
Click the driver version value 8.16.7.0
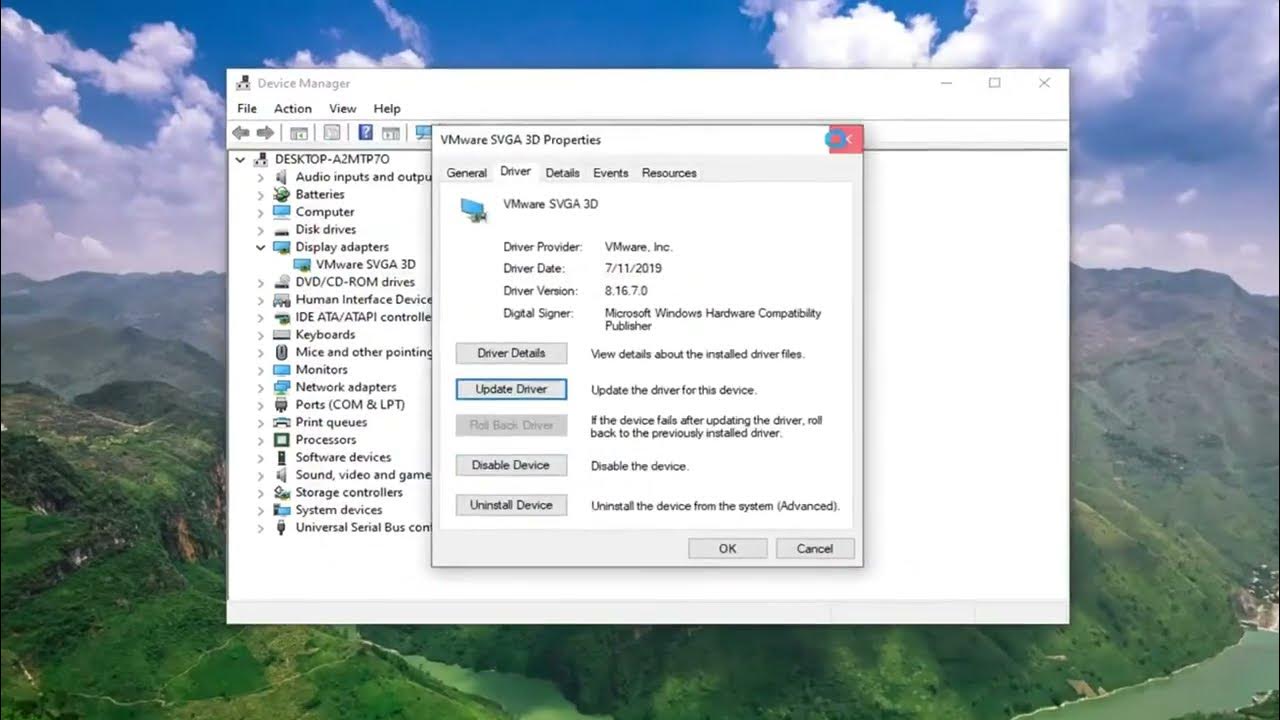tap(626, 291)
